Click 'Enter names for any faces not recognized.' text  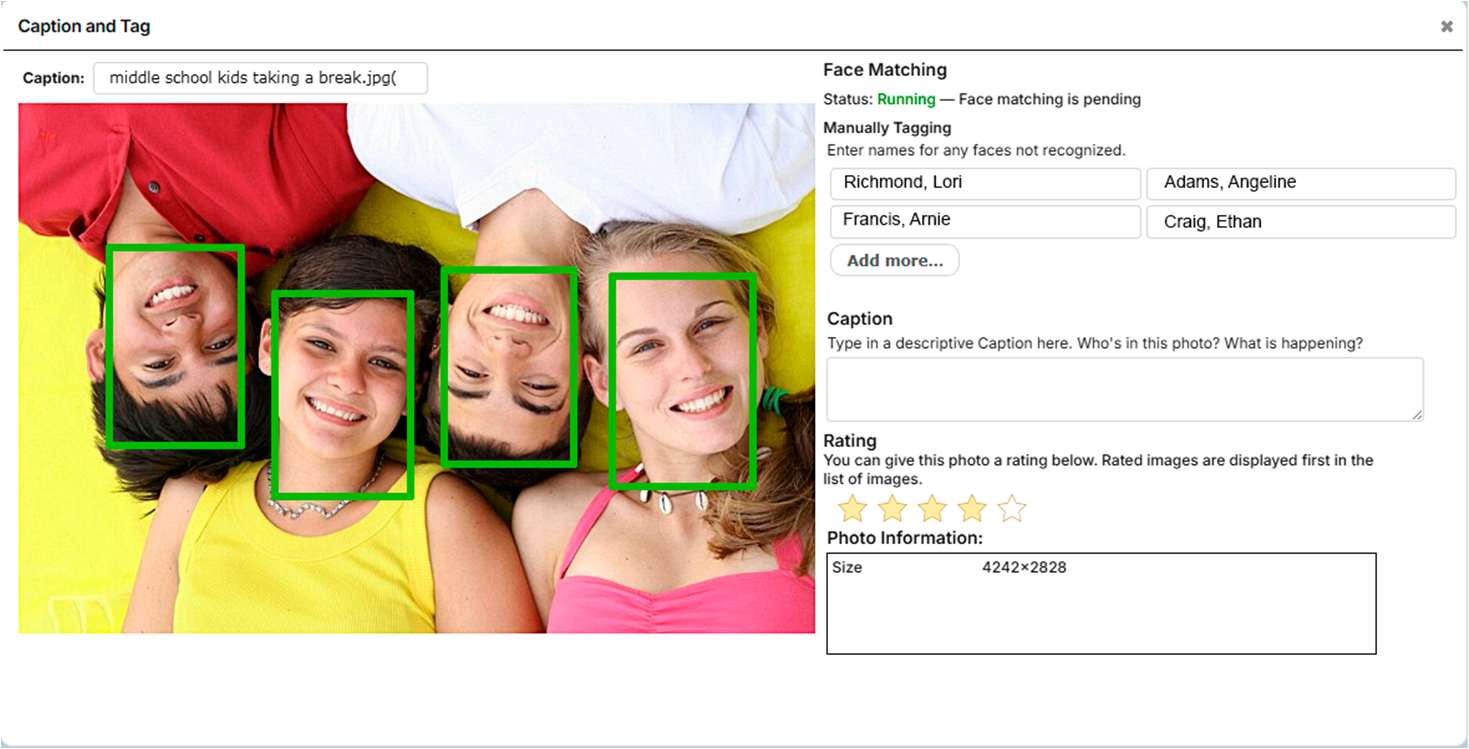point(976,150)
